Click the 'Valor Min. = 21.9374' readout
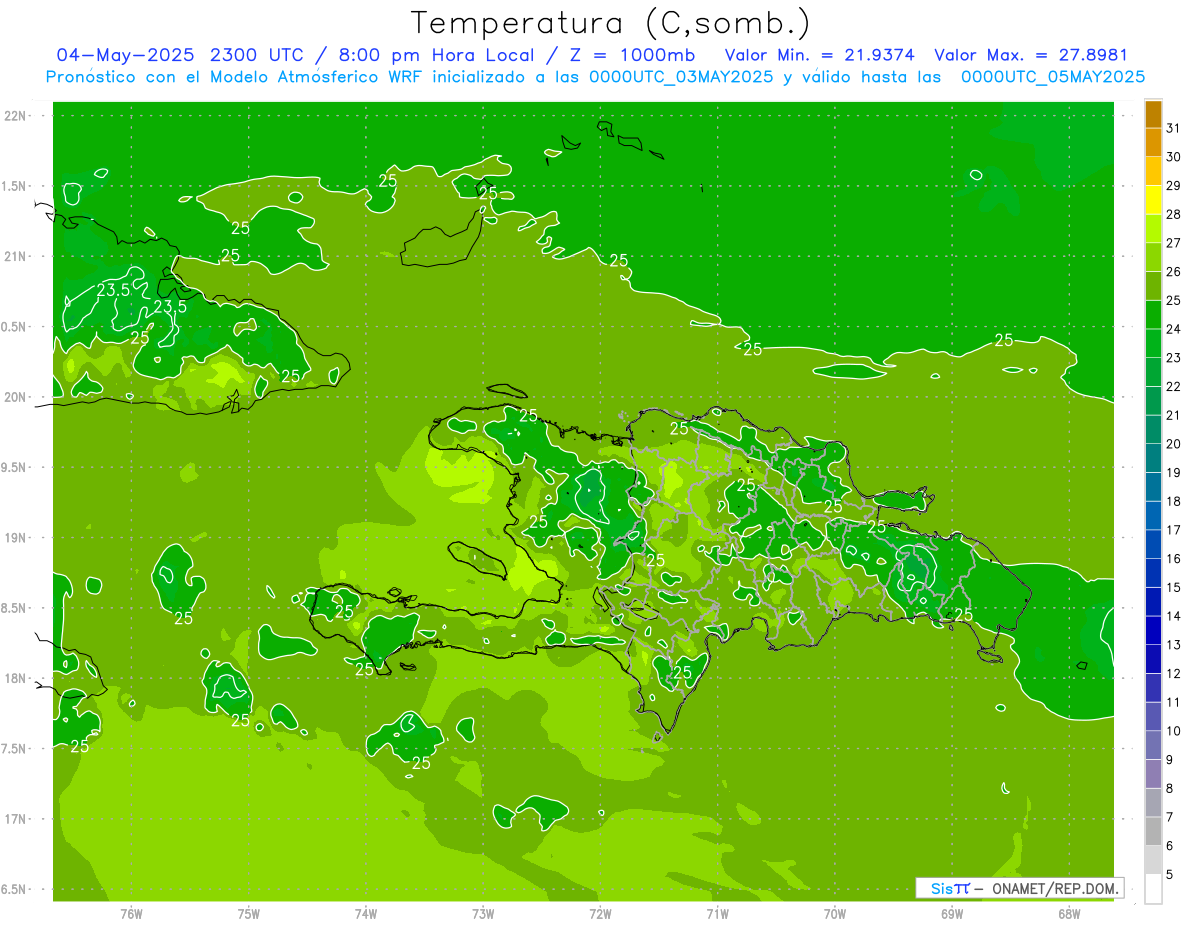1200x927 pixels. [820, 55]
